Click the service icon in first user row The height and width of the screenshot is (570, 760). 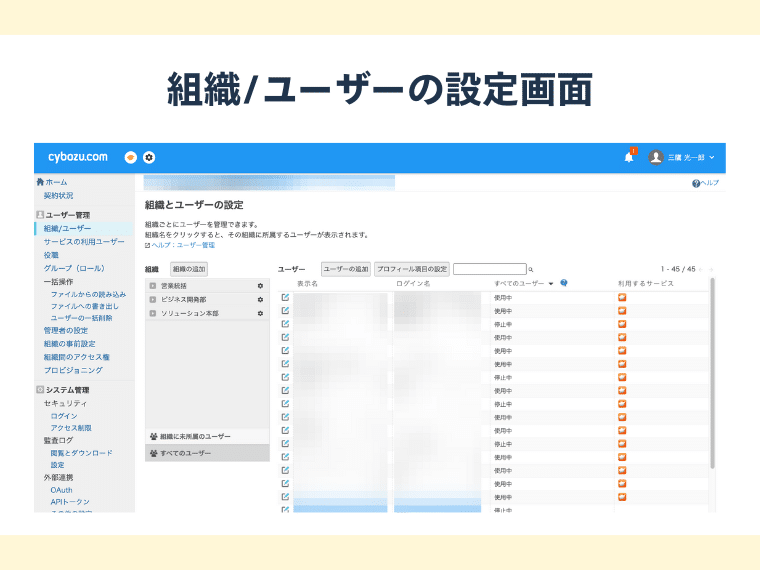click(x=621, y=297)
